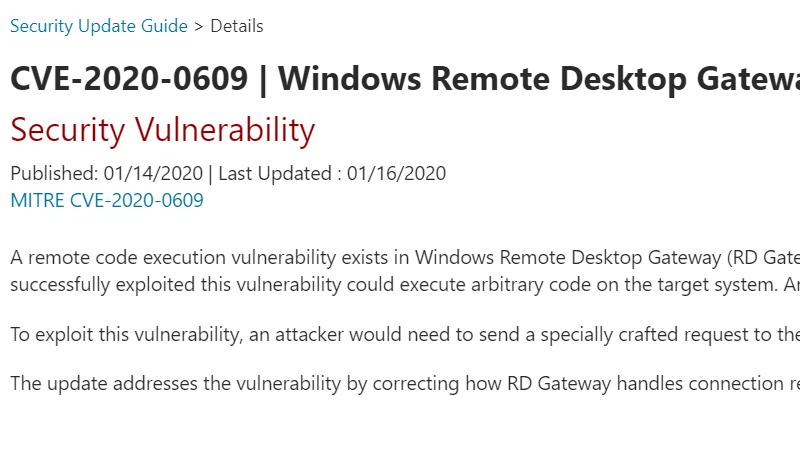The image size is (800, 450).
Task: Click the last updated date 01/16/2020
Action: point(396,173)
